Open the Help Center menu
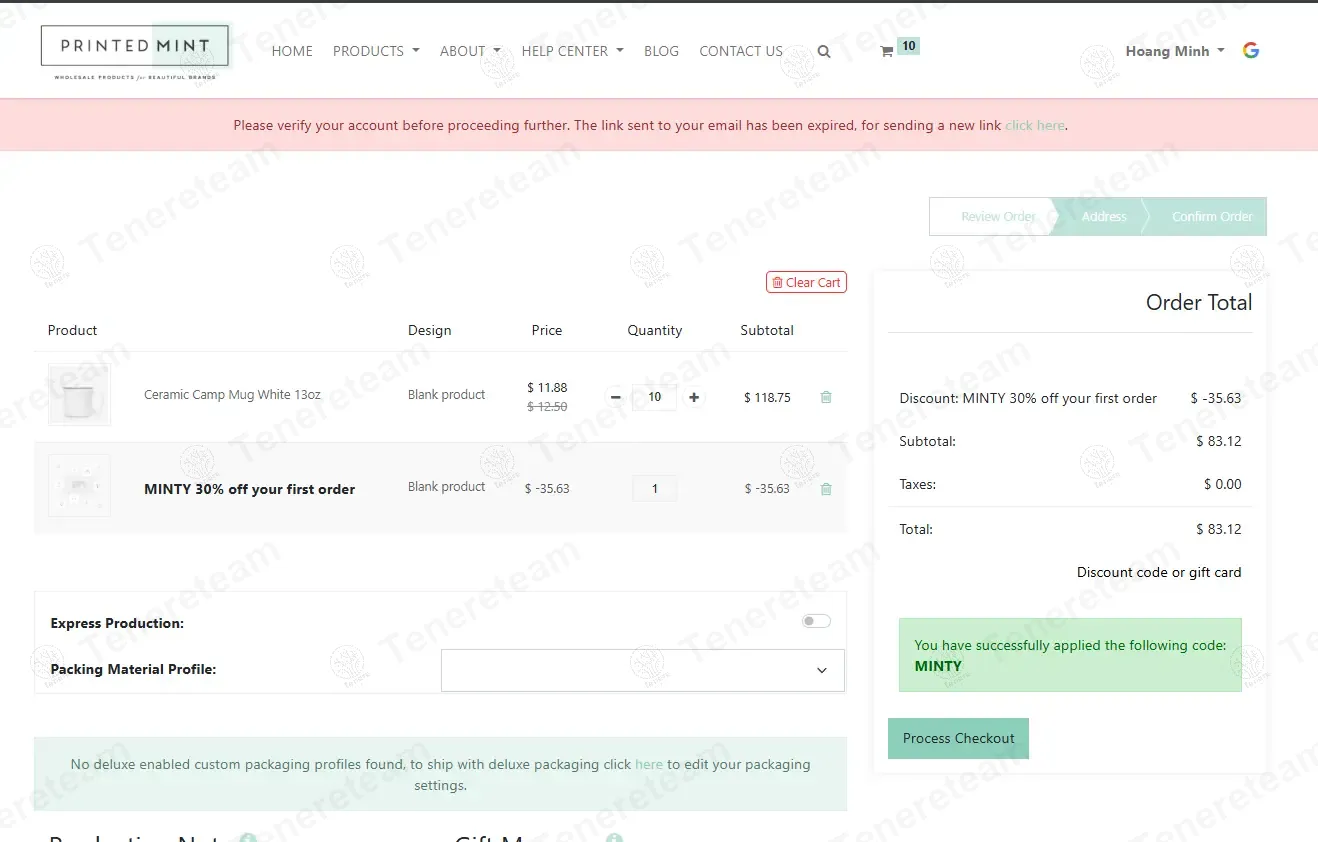Image resolution: width=1318 pixels, height=842 pixels. click(x=572, y=51)
